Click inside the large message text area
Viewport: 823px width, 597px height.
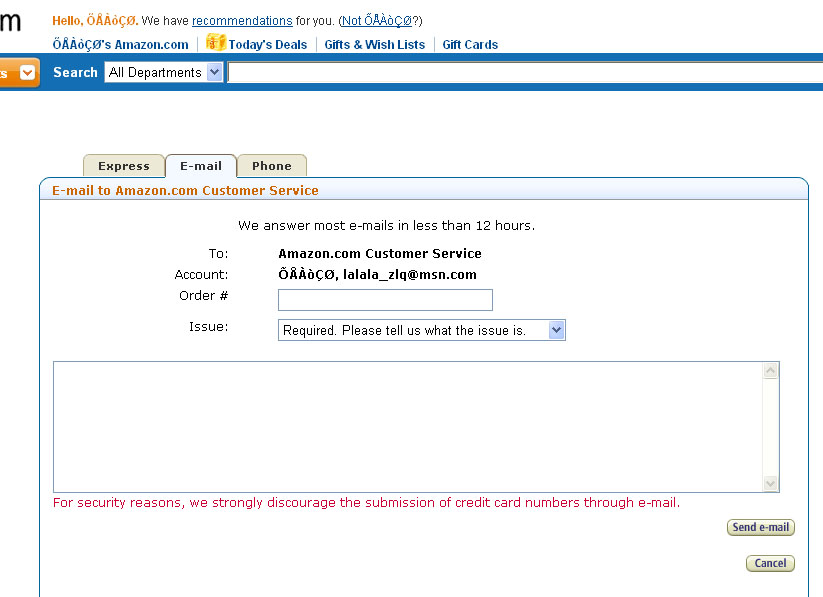[407, 427]
